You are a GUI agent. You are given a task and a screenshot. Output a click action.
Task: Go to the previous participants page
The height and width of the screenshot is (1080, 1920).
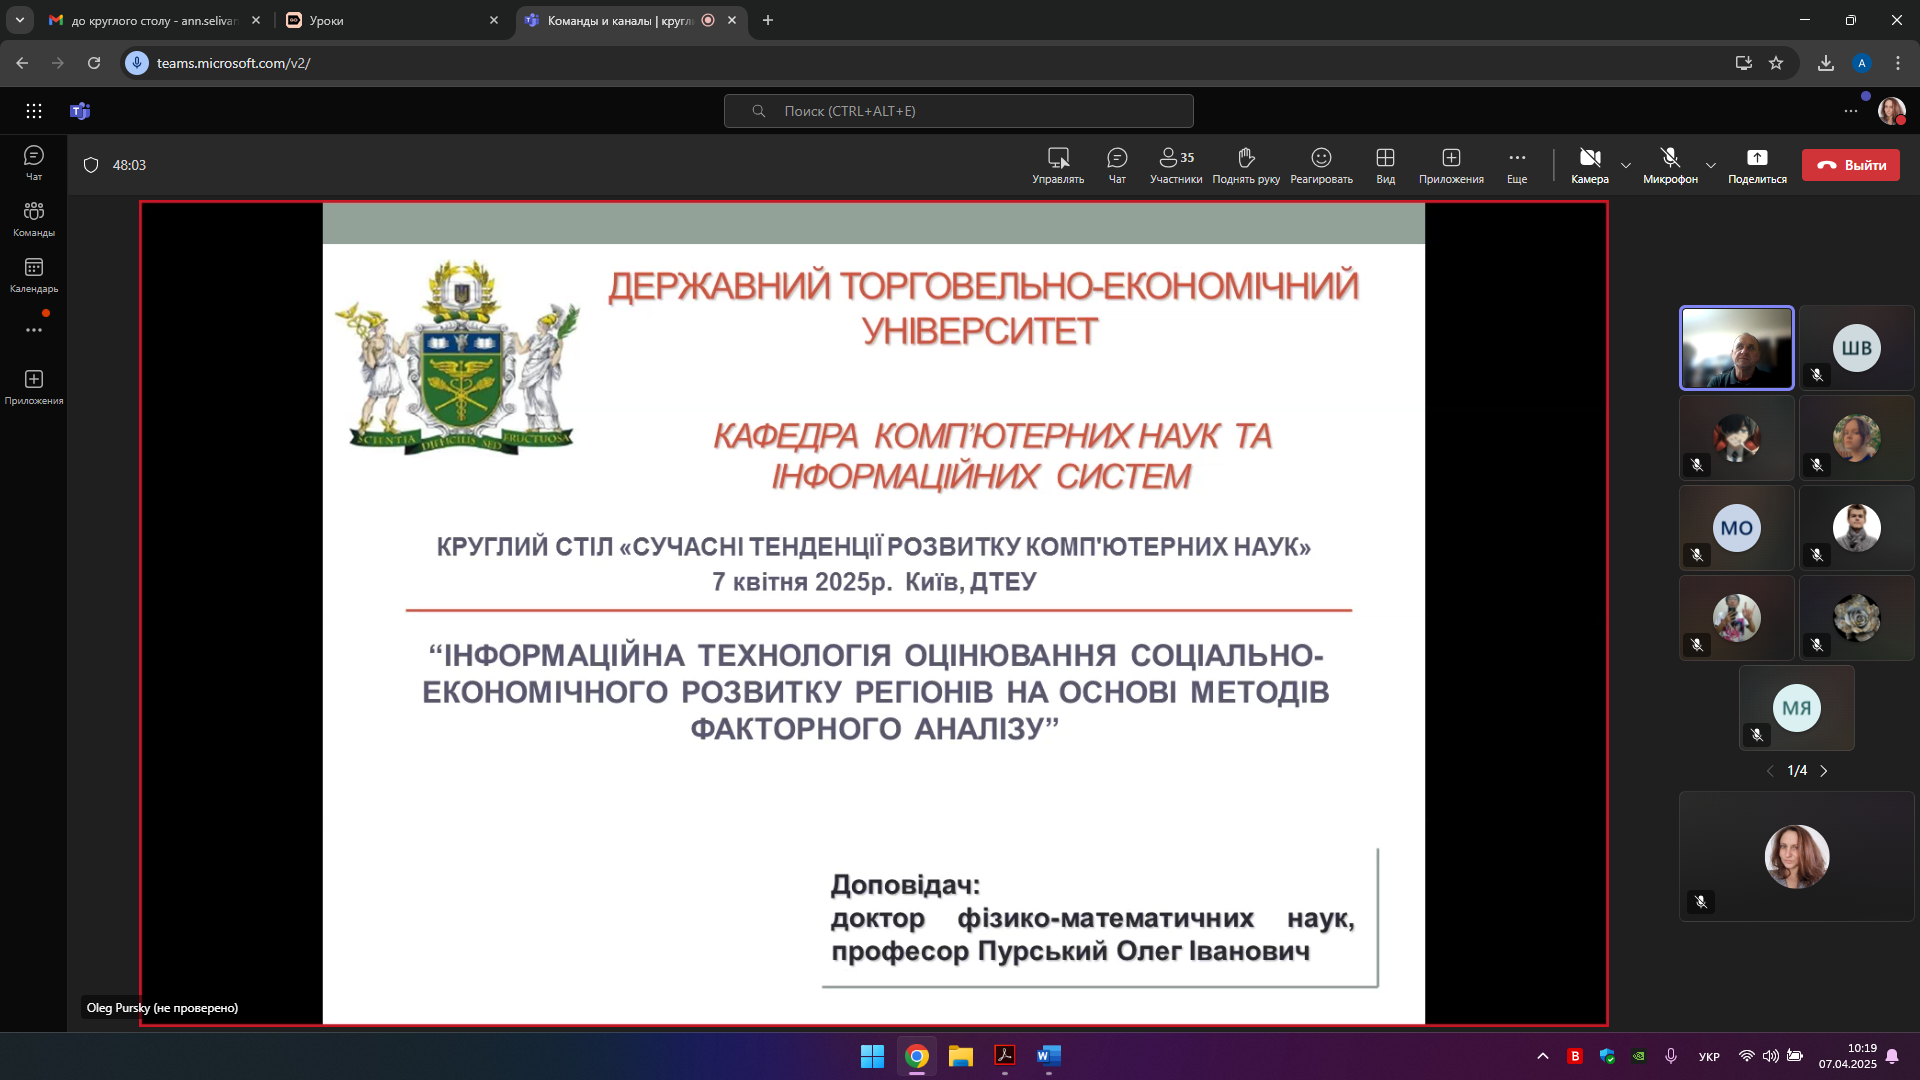1770,771
